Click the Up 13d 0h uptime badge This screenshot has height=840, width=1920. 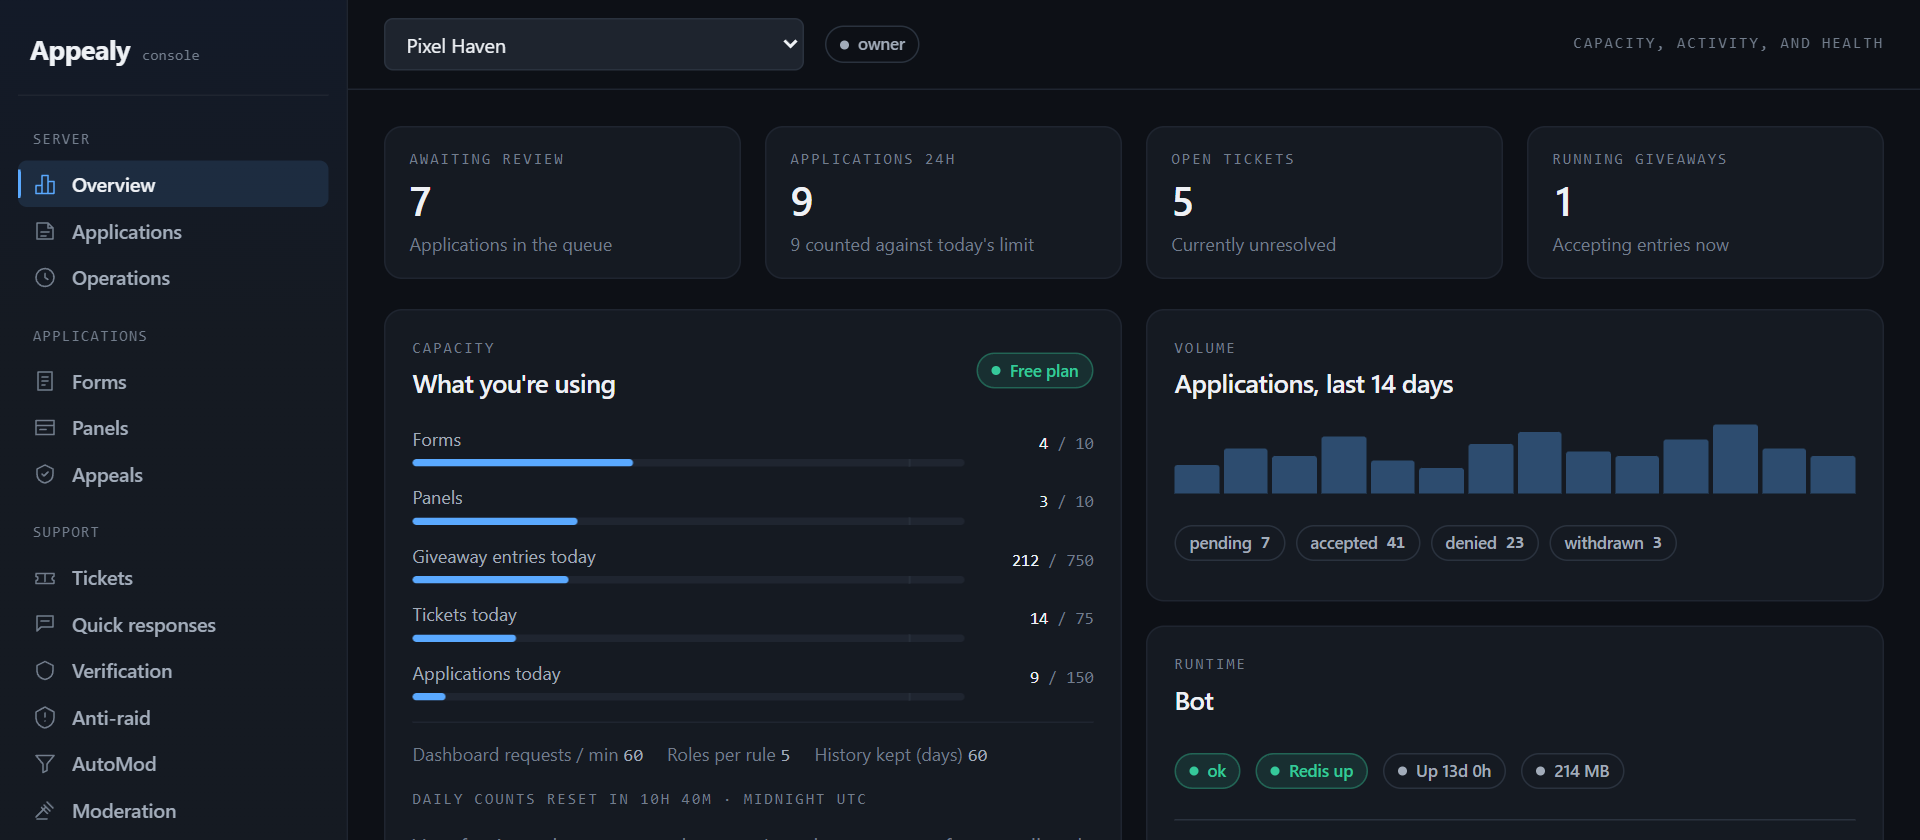(x=1444, y=771)
